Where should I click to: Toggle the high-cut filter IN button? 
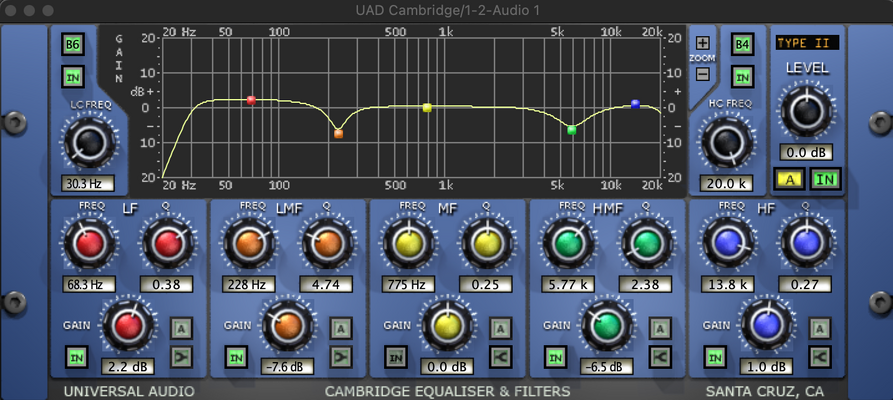(x=742, y=76)
